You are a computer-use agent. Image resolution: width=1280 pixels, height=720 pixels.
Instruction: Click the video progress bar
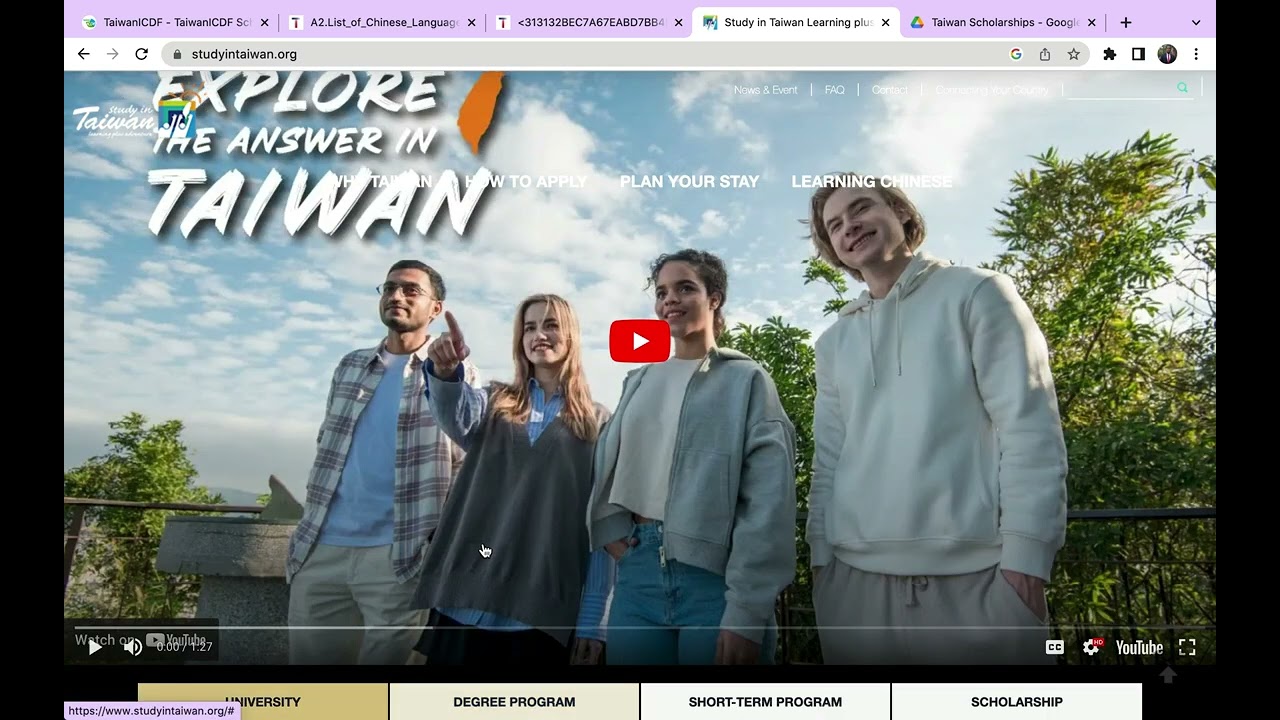coord(640,628)
